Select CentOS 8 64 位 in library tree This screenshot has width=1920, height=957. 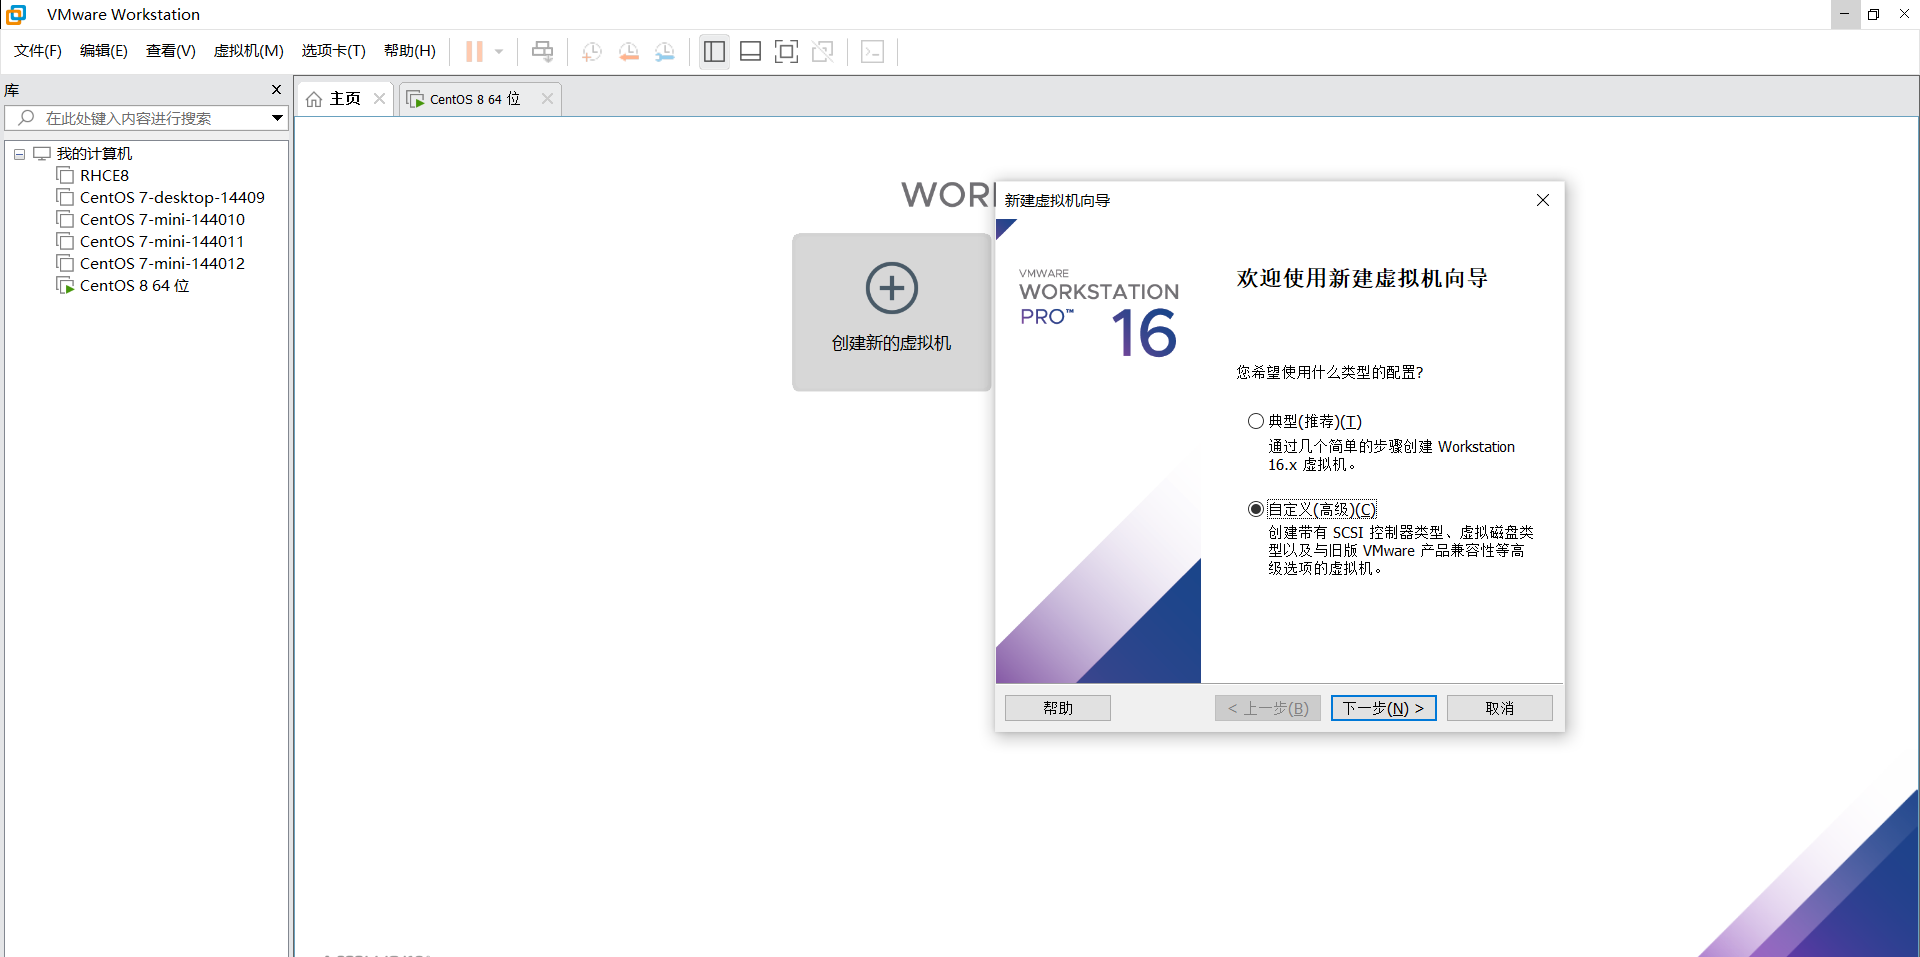click(x=134, y=286)
